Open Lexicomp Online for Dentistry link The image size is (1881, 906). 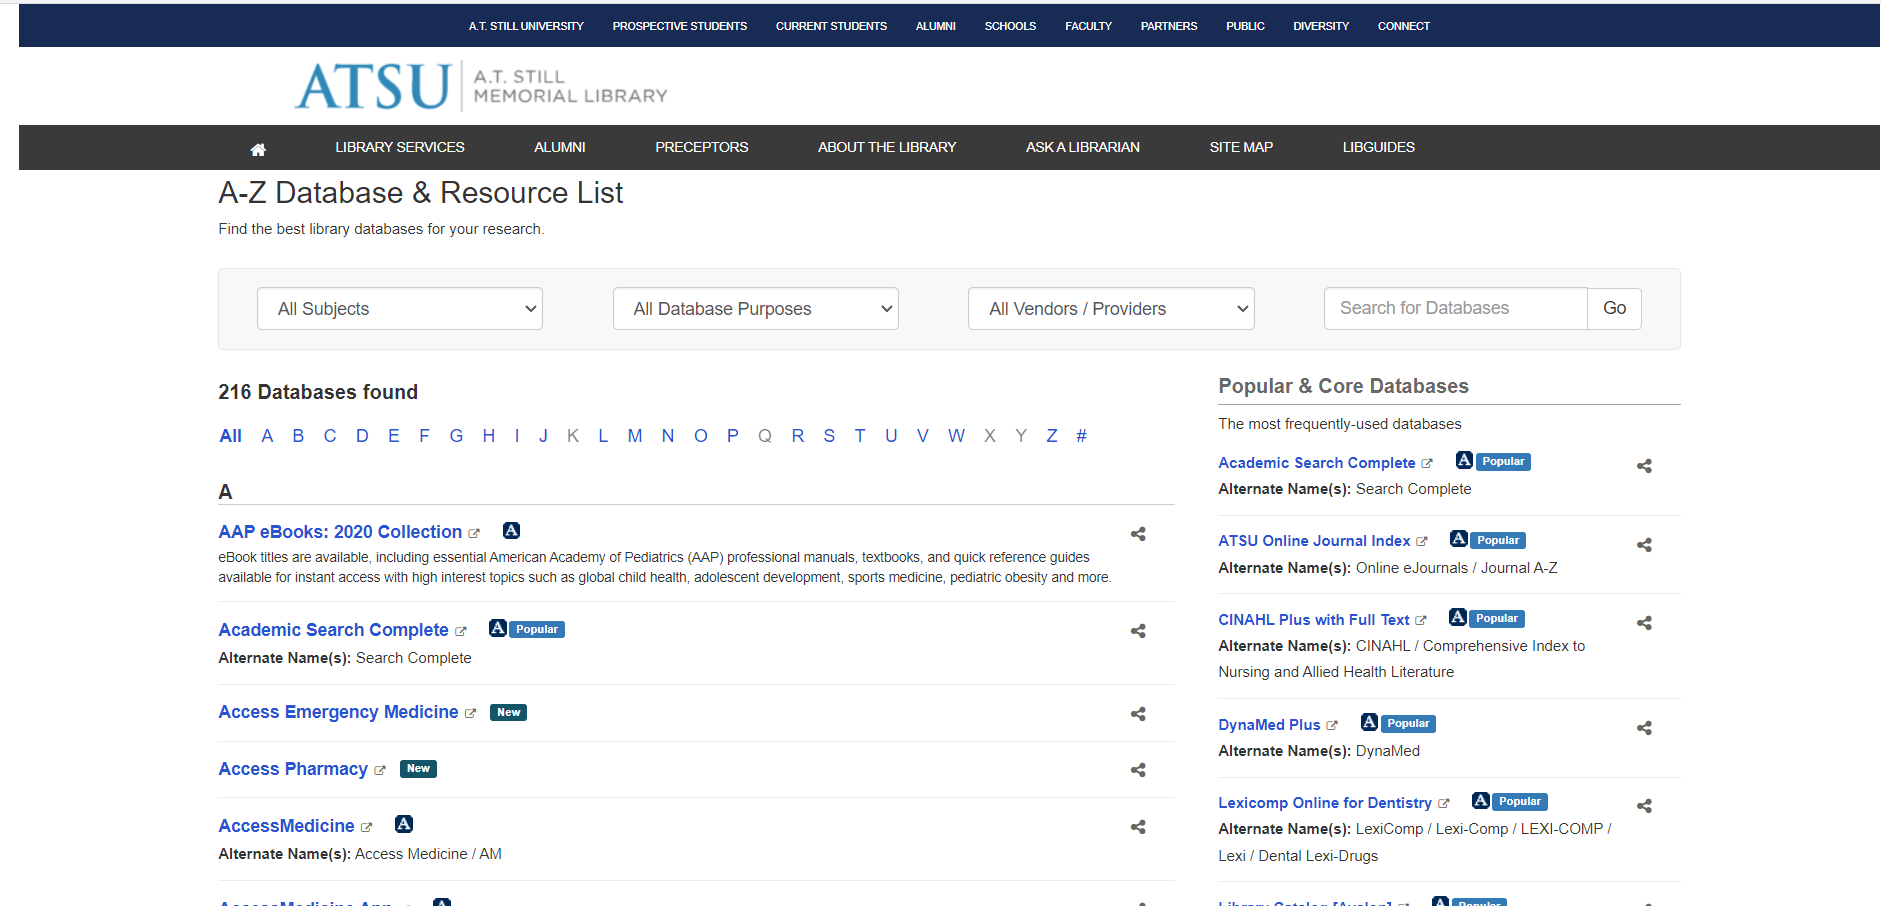click(1325, 803)
